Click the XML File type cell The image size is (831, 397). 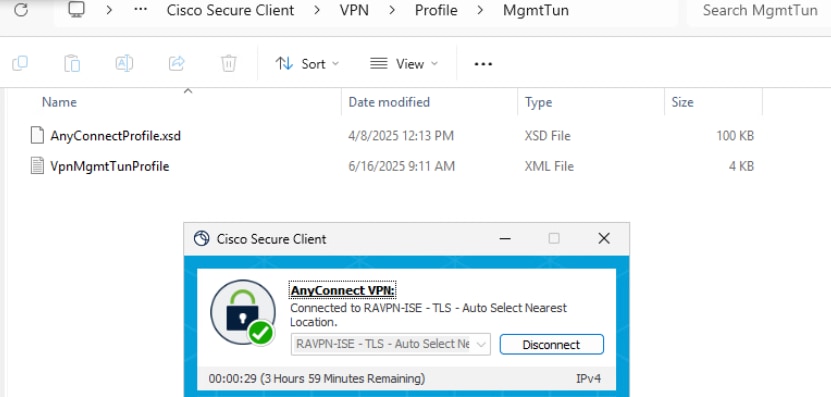[x=549, y=166]
